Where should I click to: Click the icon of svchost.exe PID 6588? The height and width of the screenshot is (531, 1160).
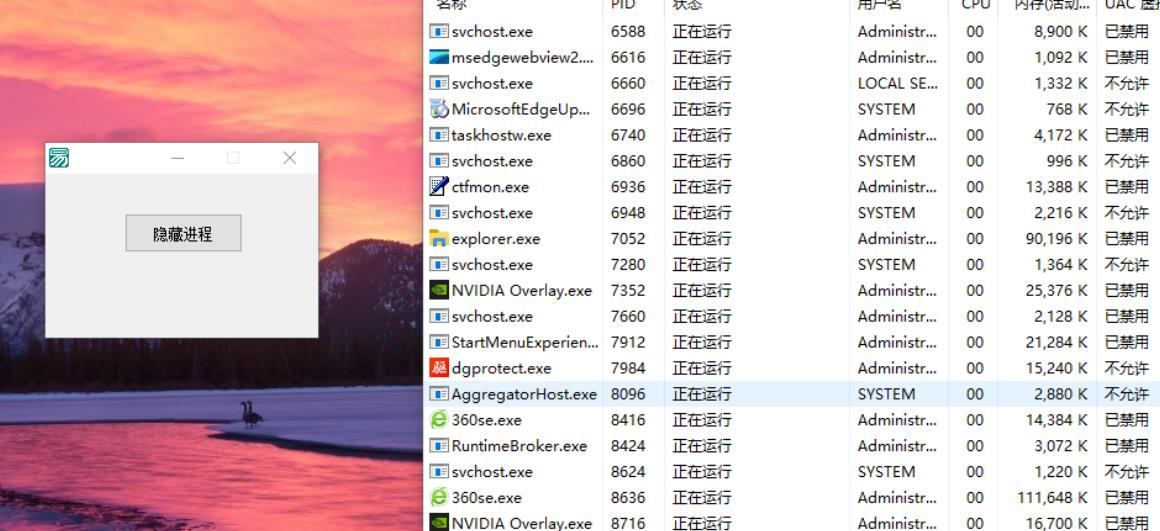439,32
